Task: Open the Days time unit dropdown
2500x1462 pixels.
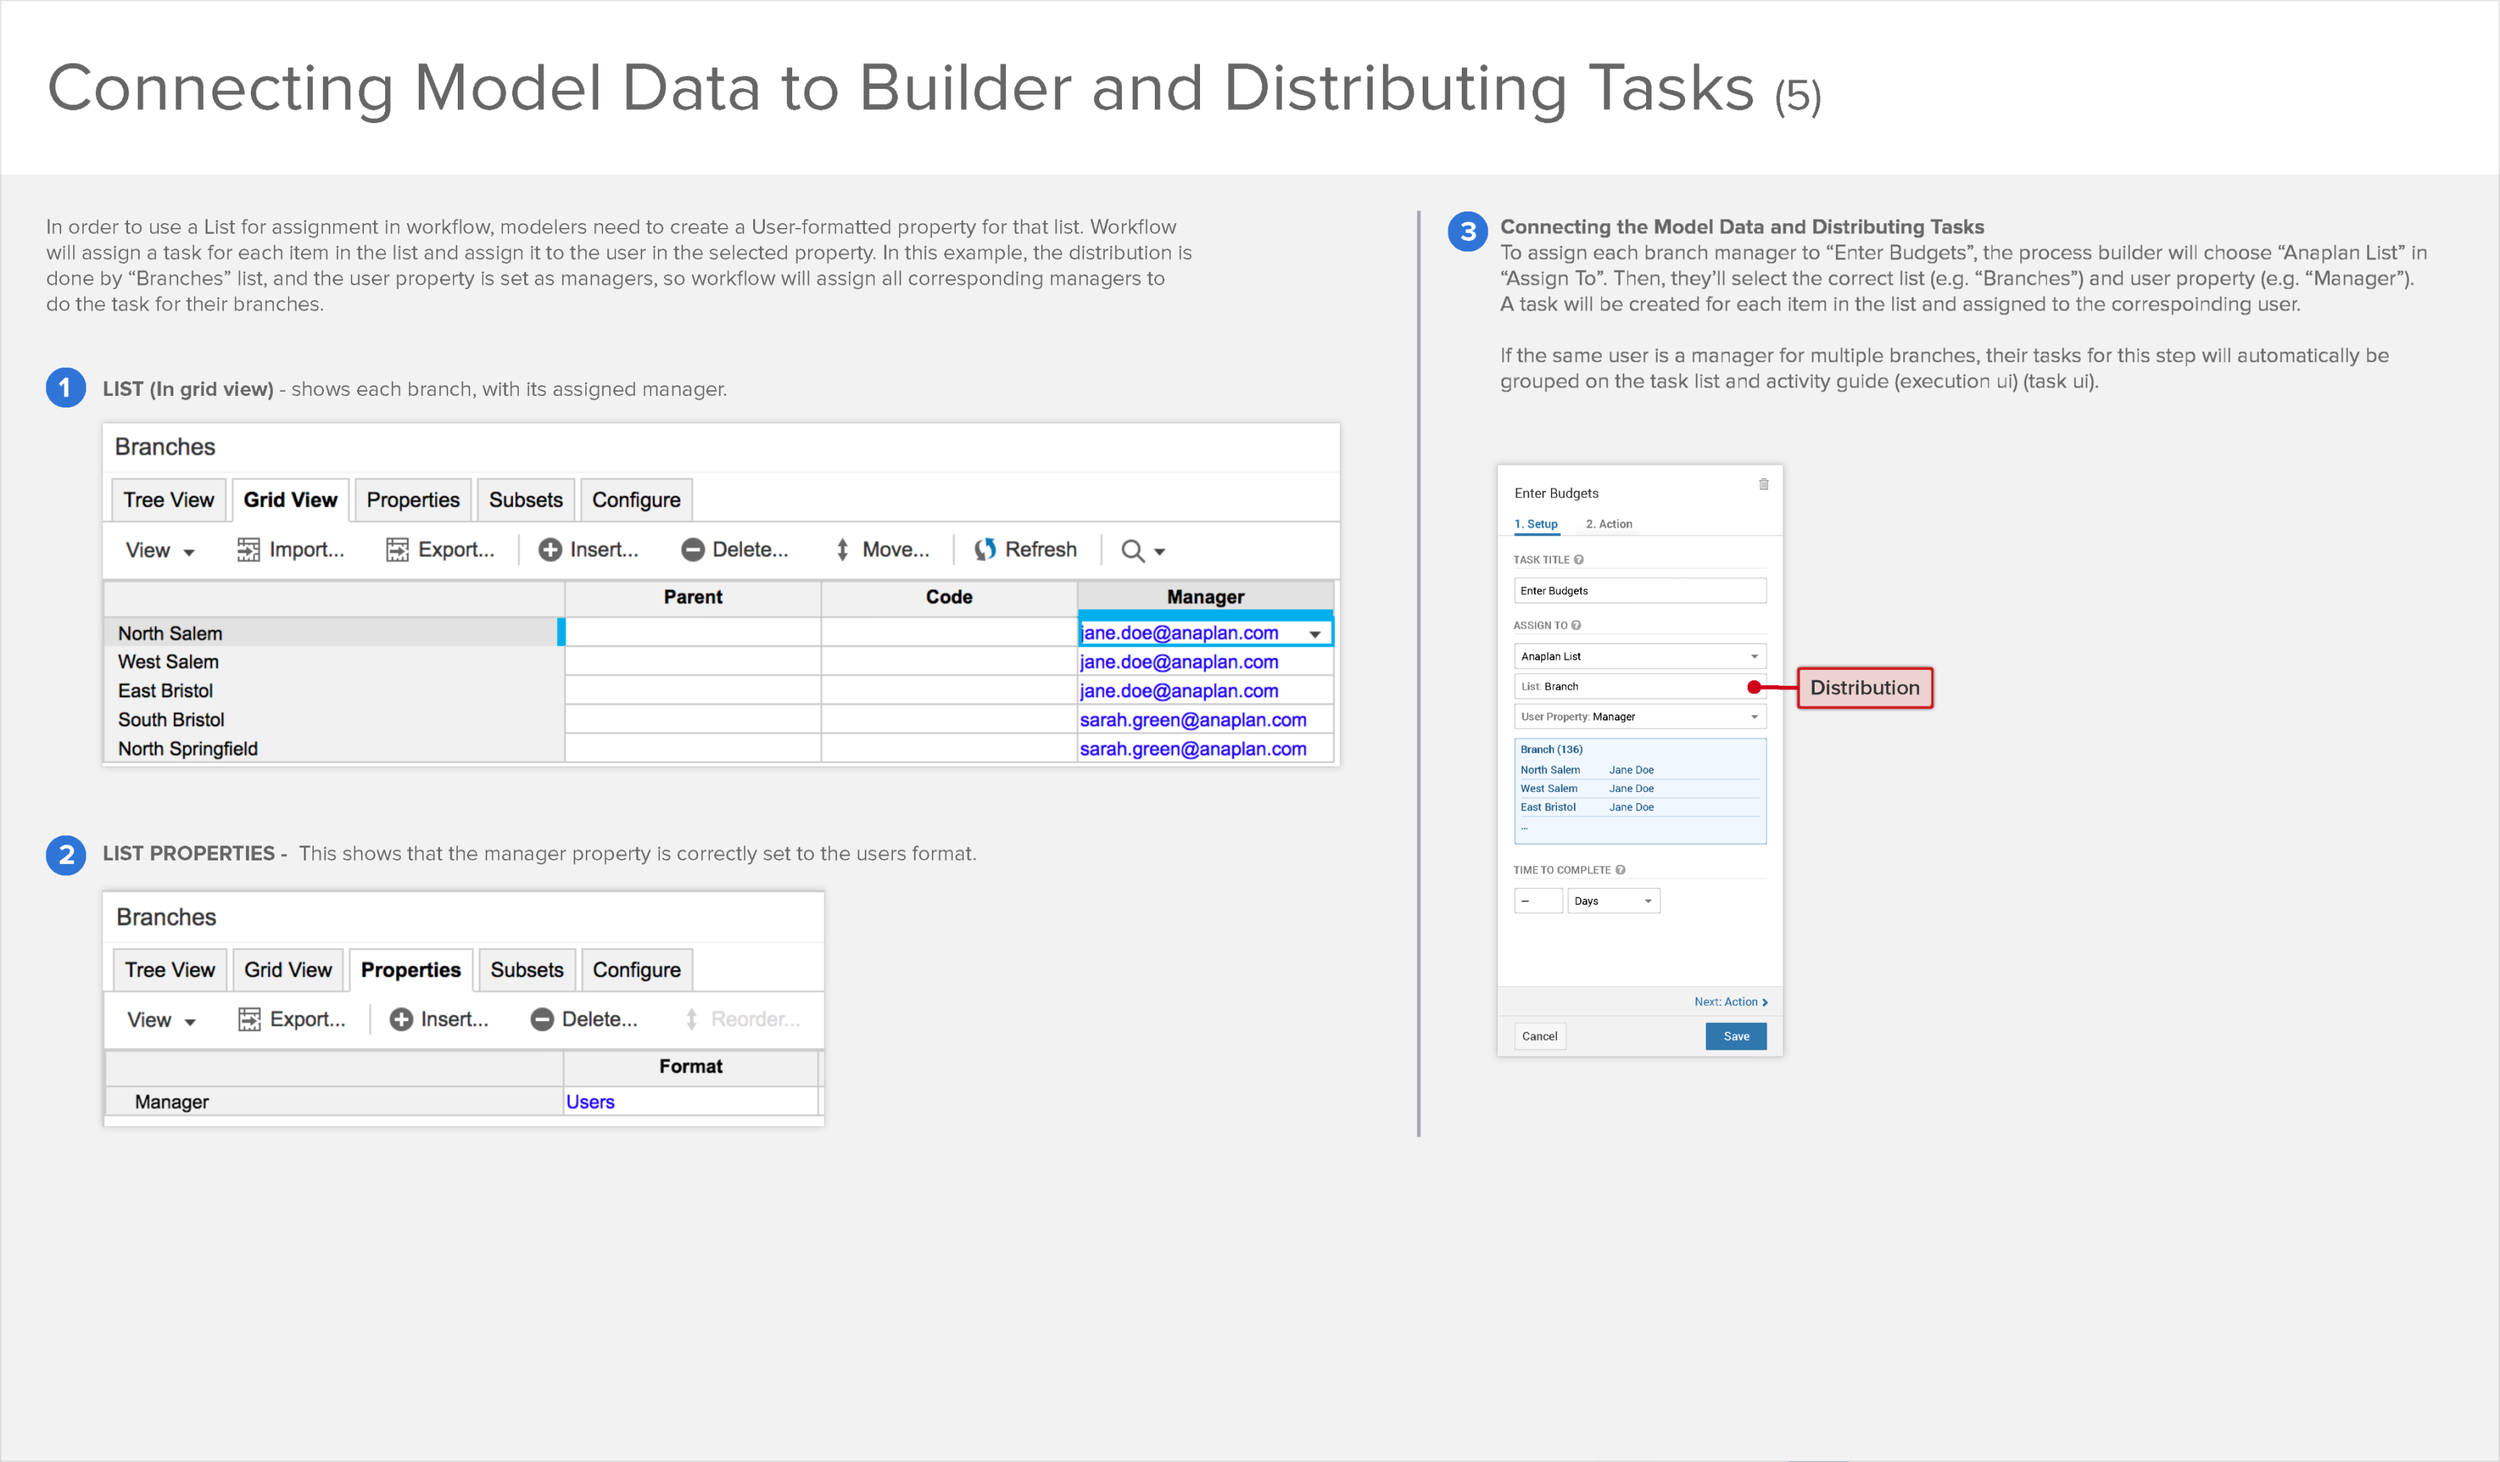Action: [x=1647, y=901]
